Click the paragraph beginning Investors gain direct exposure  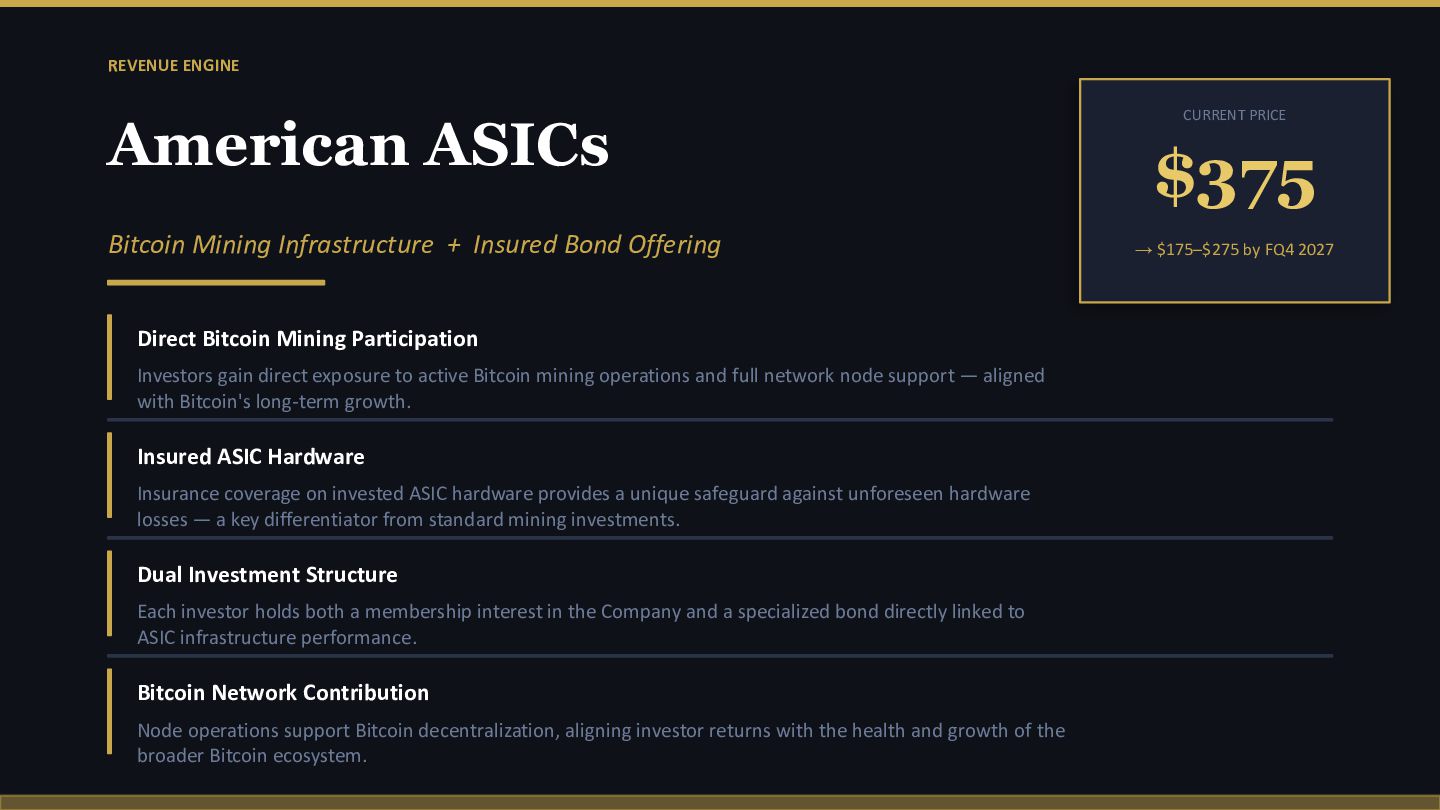[590, 388]
